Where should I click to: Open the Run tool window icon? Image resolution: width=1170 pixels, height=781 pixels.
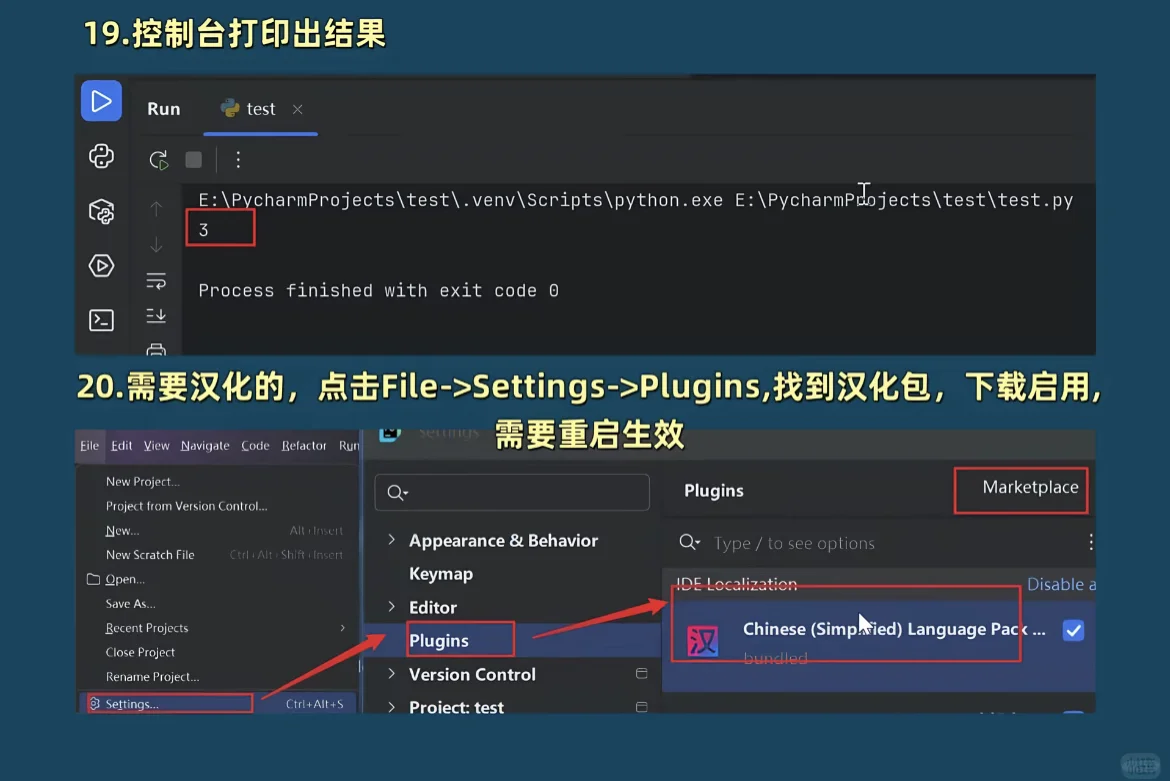(x=101, y=100)
